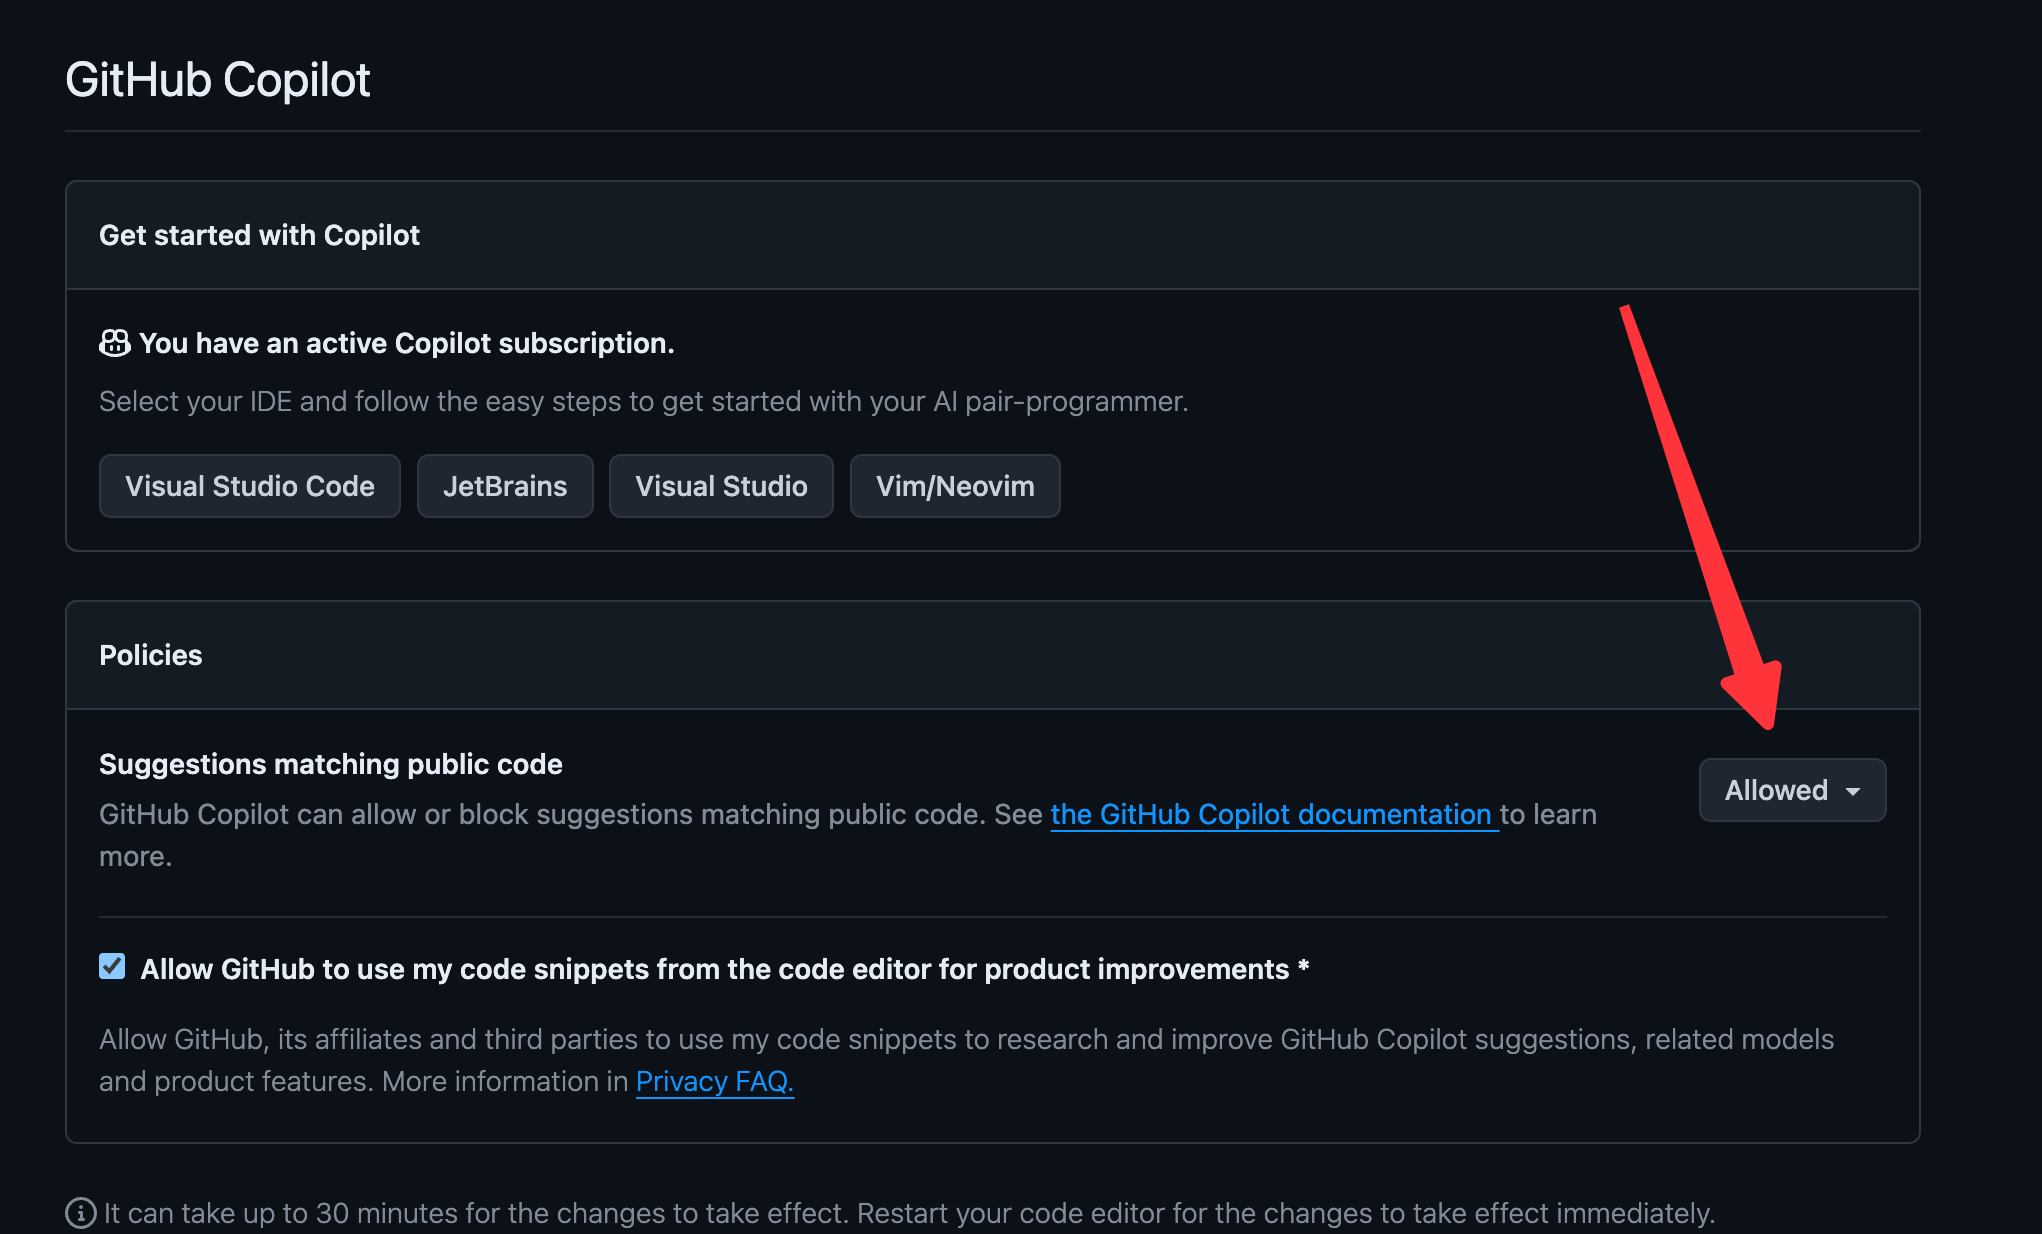This screenshot has width=2042, height=1234.
Task: Click the 'It can take up to 30 minutes' notice
Action: (910, 1213)
